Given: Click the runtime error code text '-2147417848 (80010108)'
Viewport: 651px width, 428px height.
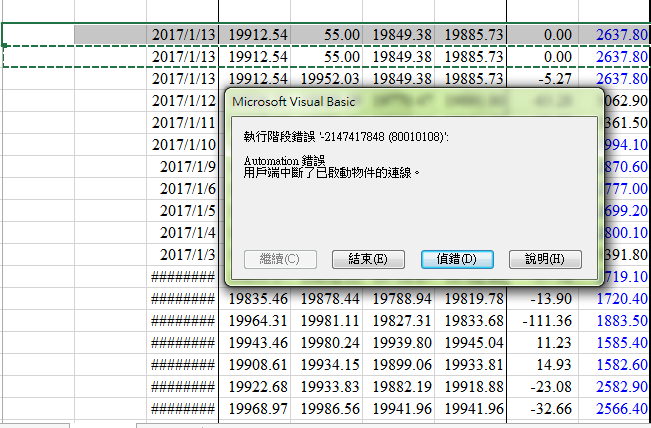Looking at the screenshot, I should (383, 137).
